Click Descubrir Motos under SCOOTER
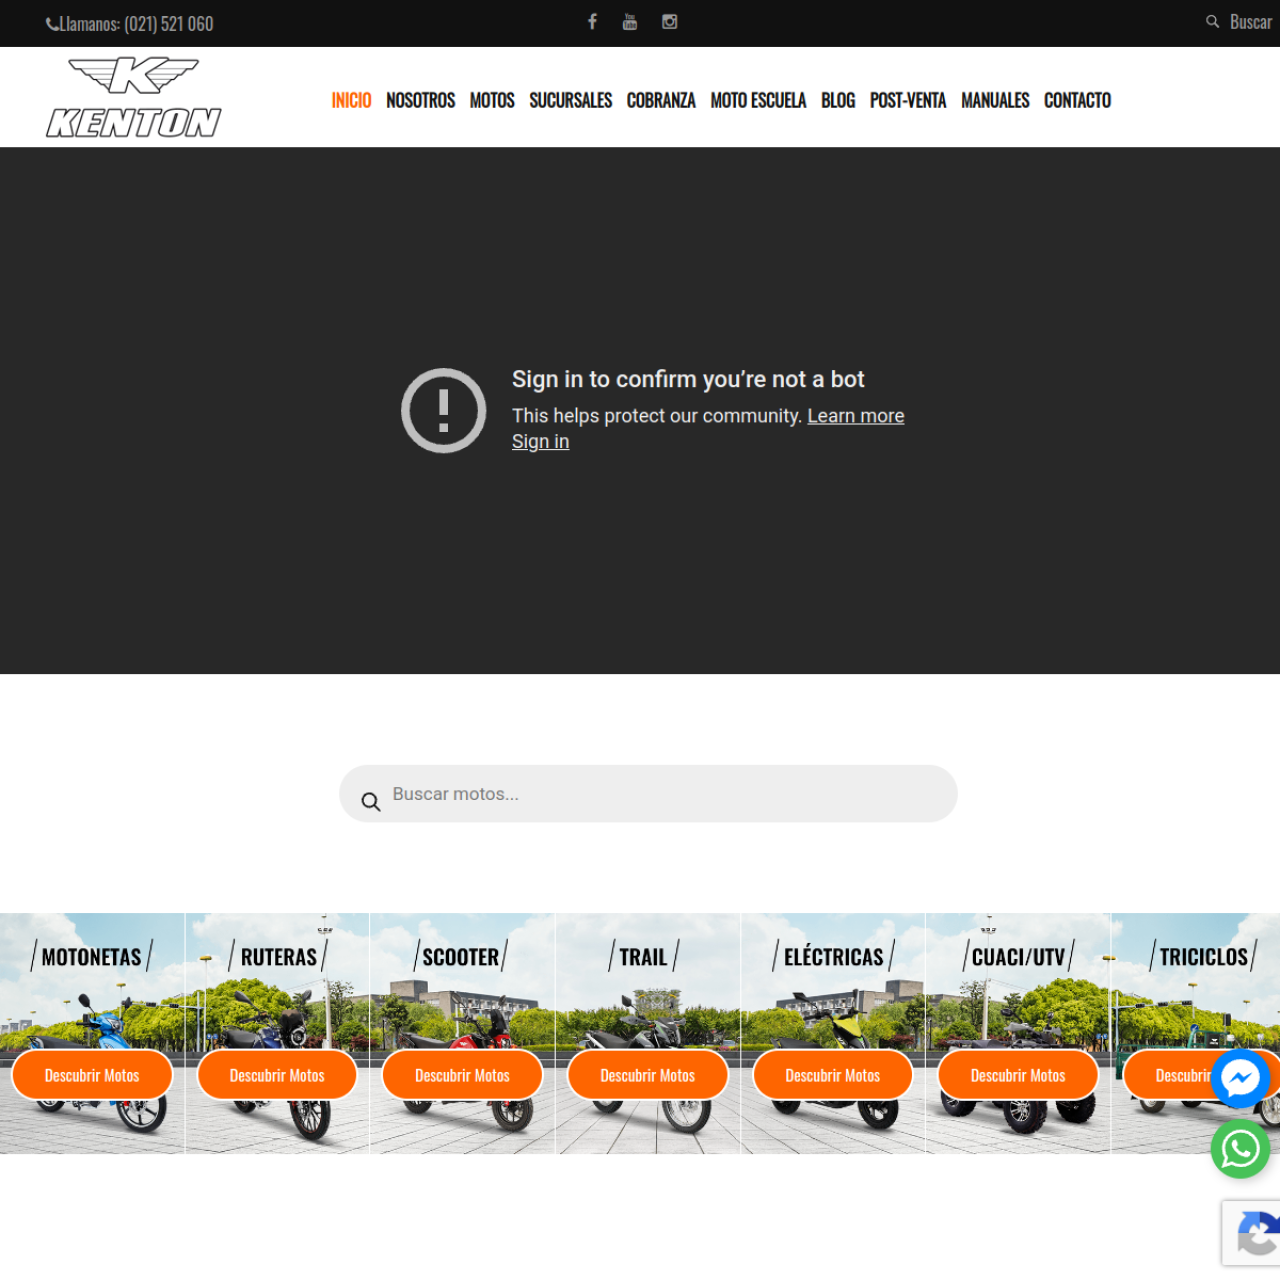Screen dimensions: 1280x1280 (x=462, y=1076)
